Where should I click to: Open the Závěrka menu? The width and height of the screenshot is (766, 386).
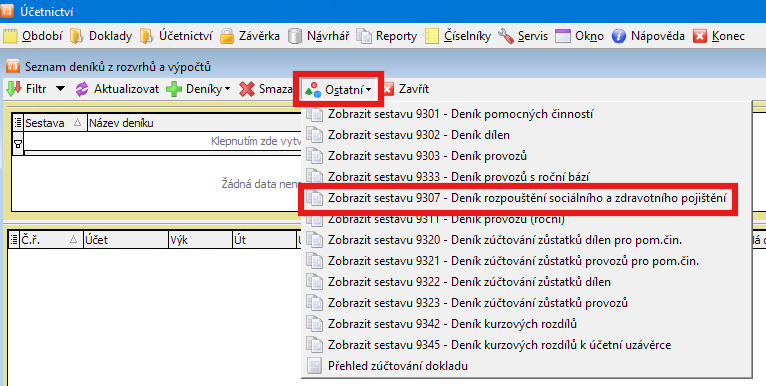(250, 36)
